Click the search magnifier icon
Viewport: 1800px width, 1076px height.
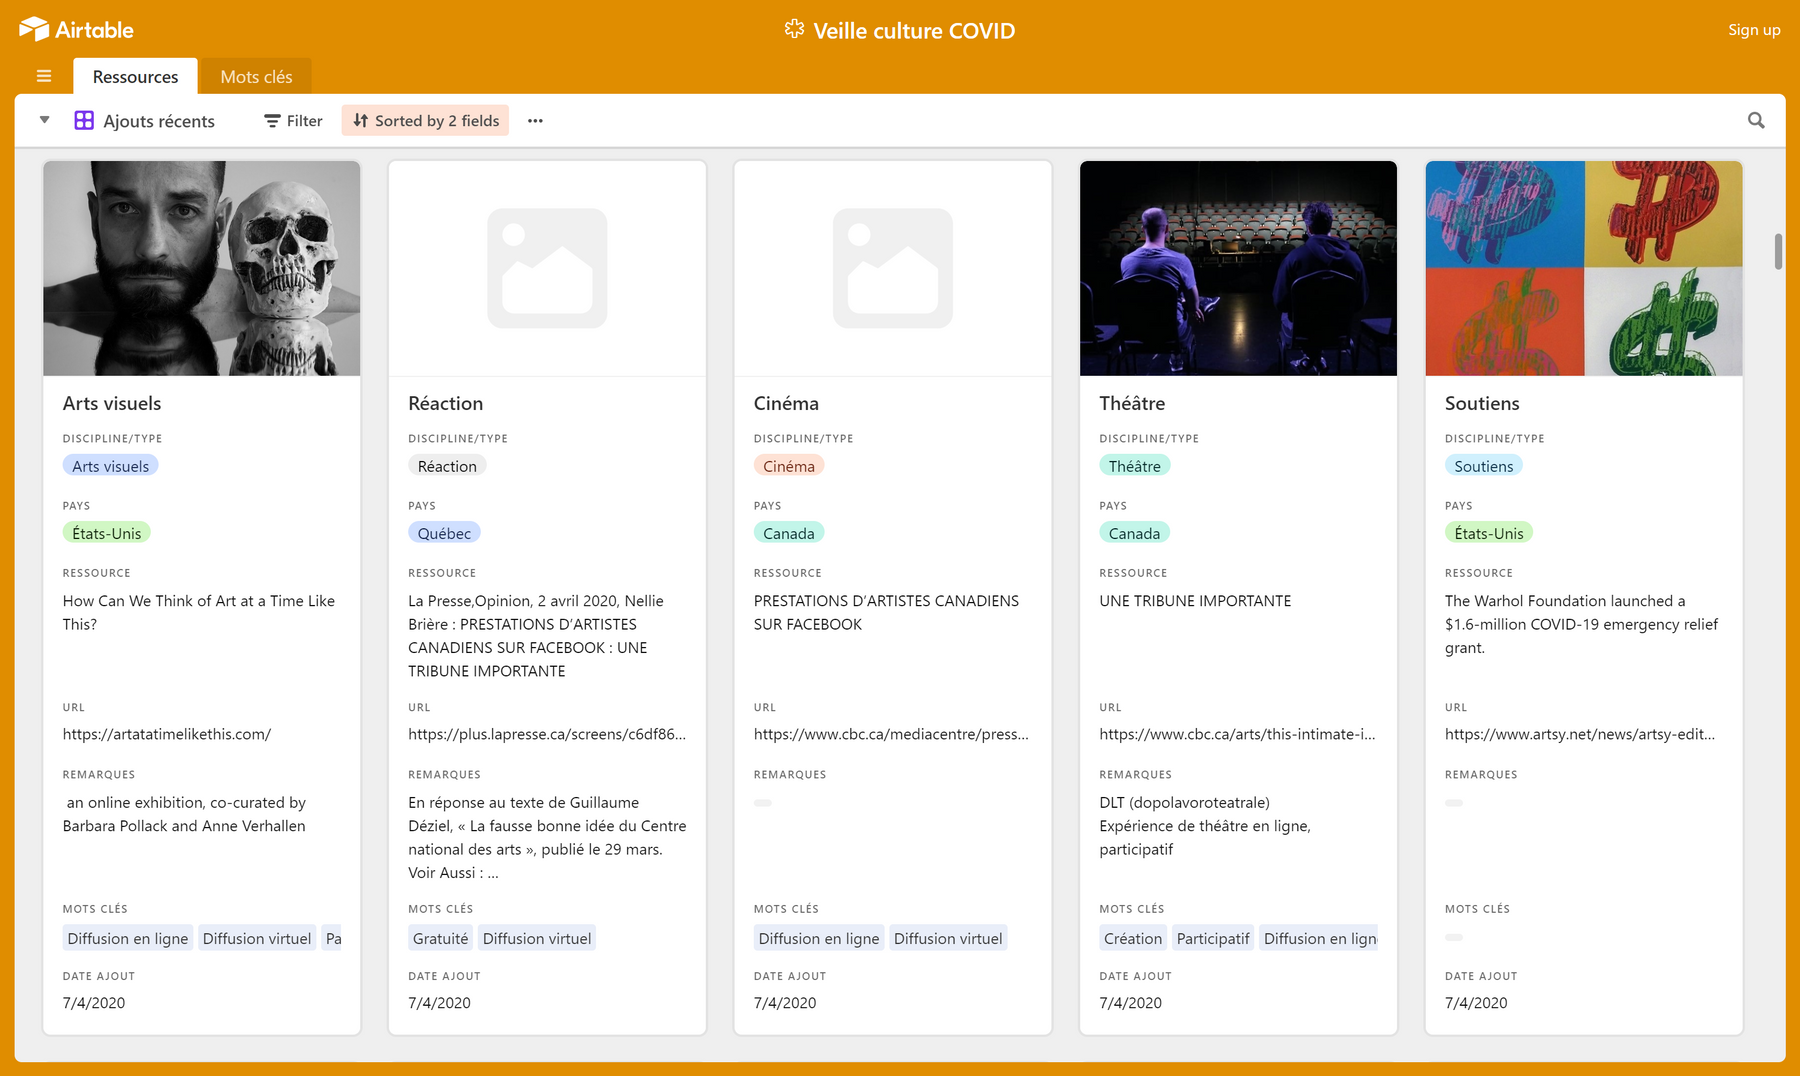(x=1755, y=121)
